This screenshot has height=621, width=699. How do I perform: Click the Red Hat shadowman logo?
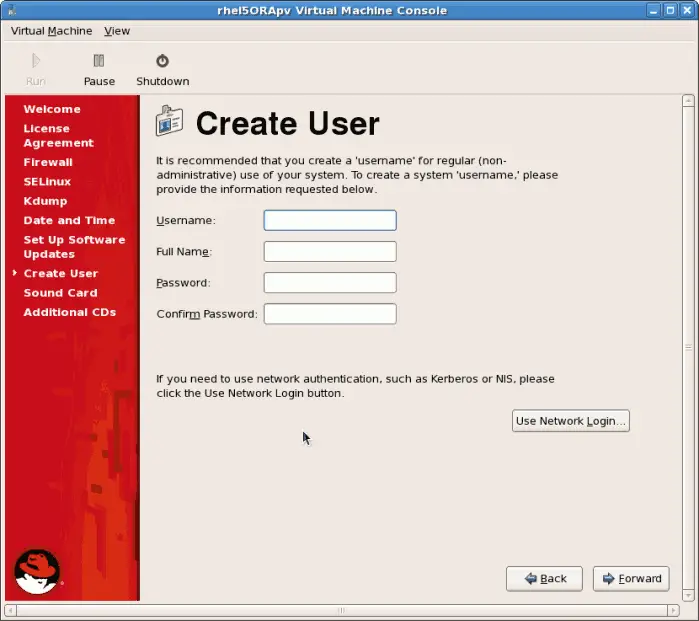(37, 571)
